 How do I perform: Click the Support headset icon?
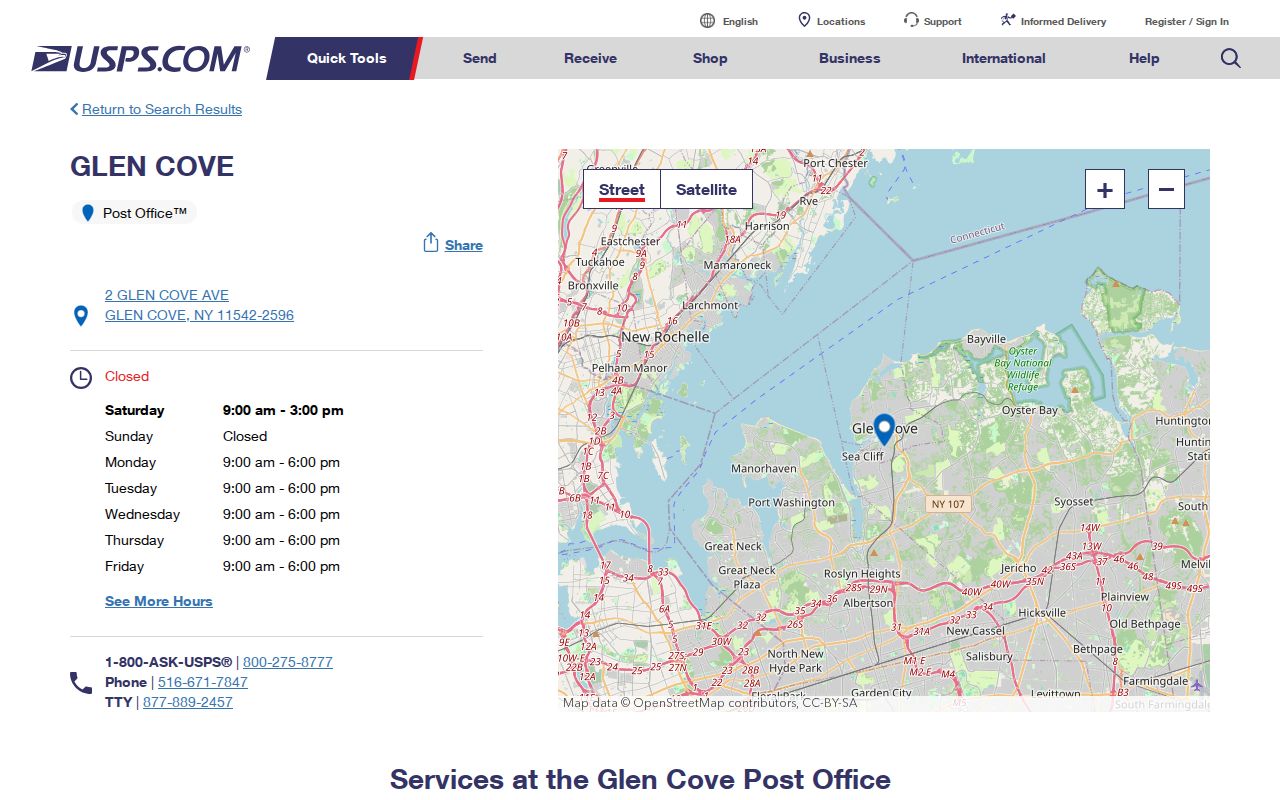[911, 20]
